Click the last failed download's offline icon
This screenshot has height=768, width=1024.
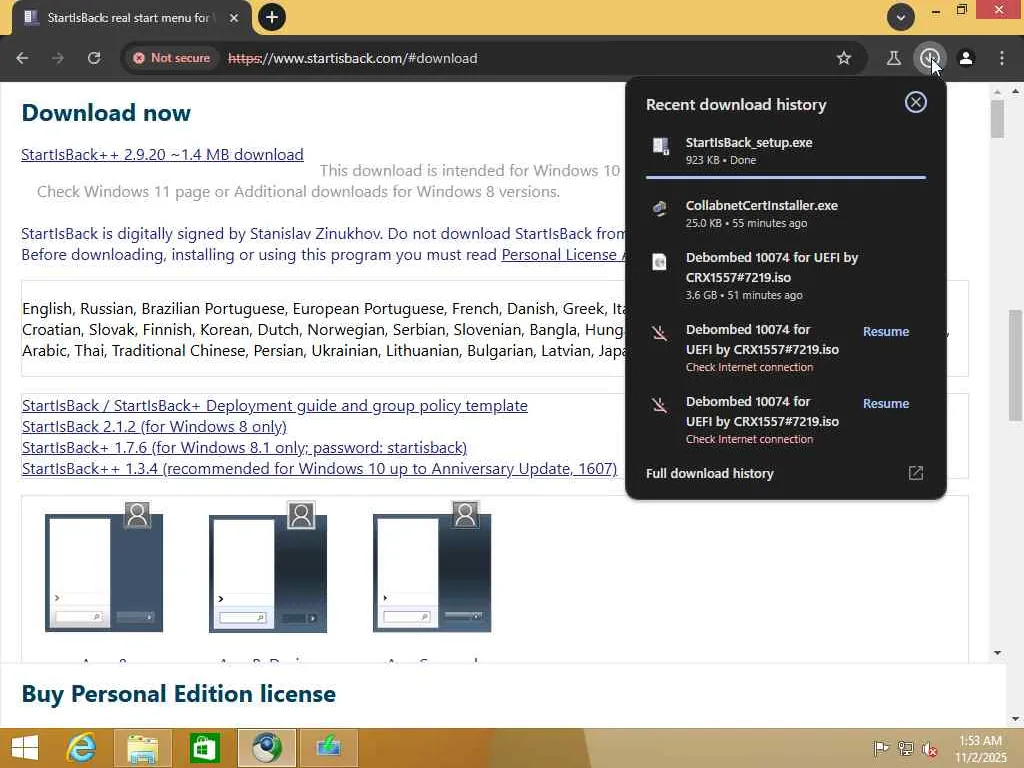[x=660, y=405]
